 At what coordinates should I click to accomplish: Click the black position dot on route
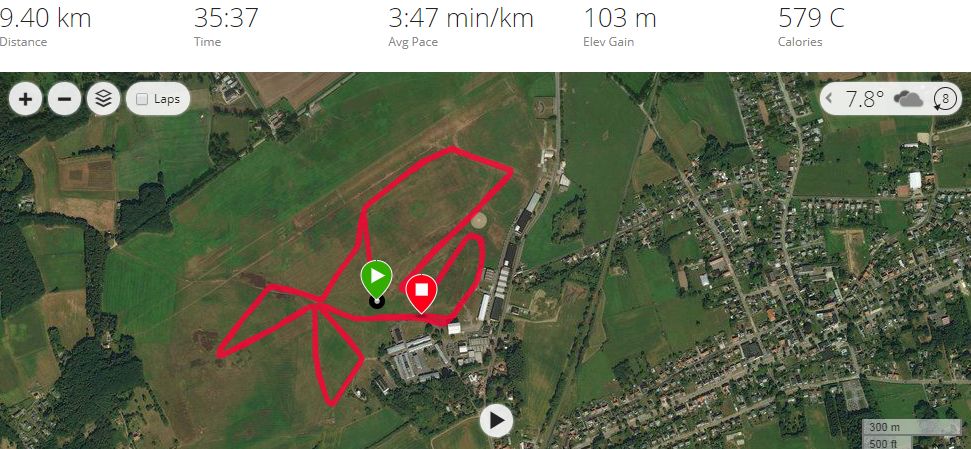coord(377,302)
